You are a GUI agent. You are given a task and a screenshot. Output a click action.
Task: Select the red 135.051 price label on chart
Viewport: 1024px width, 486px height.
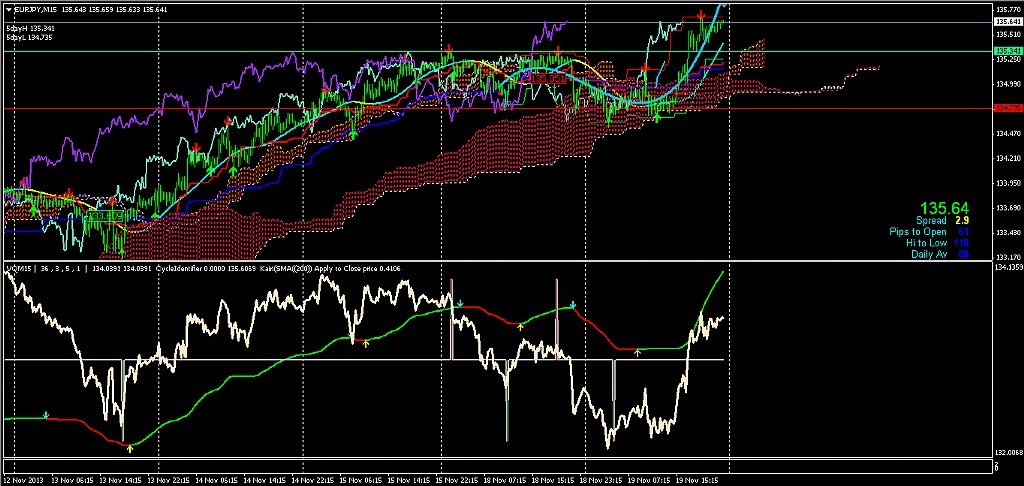tap(547, 78)
